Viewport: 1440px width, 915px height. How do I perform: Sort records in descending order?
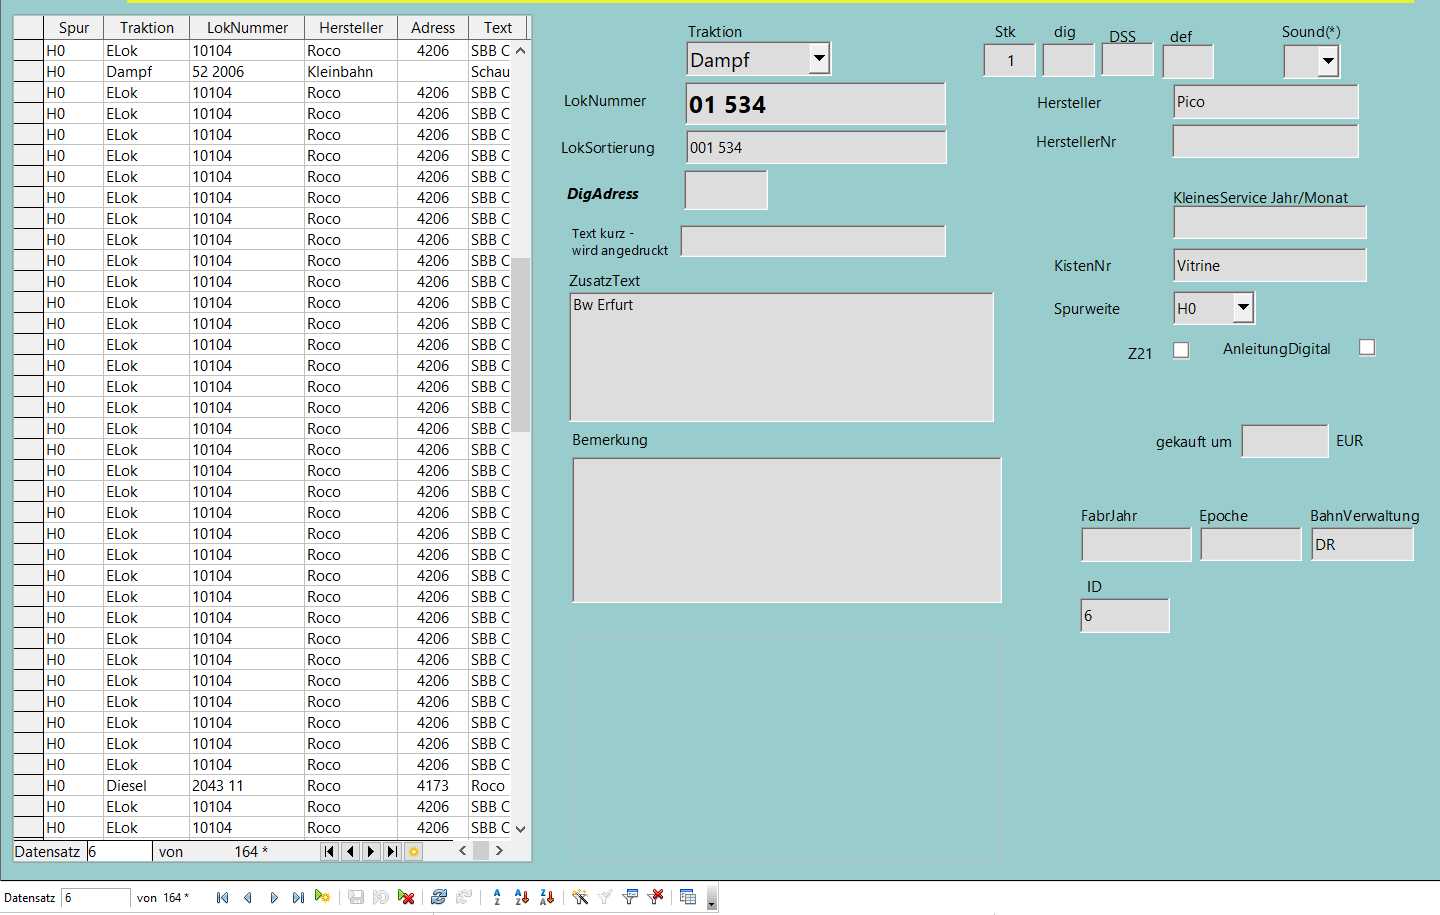pyautogui.click(x=546, y=897)
